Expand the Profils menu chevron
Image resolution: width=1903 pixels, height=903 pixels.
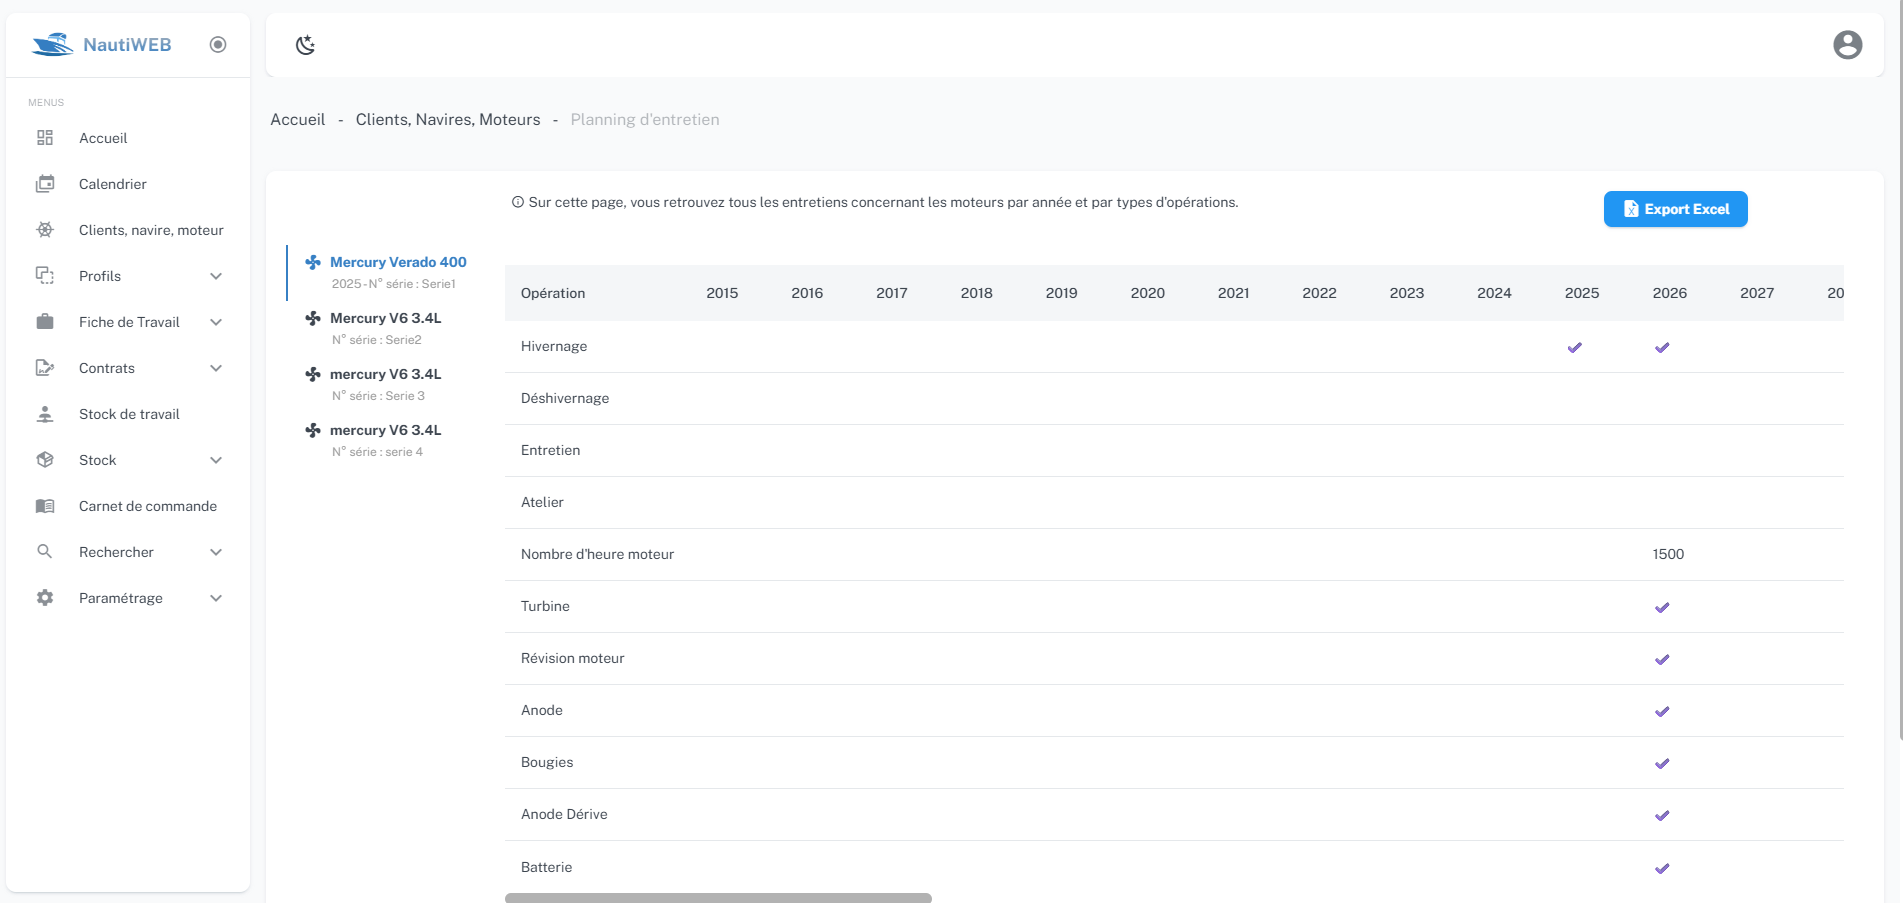(216, 276)
